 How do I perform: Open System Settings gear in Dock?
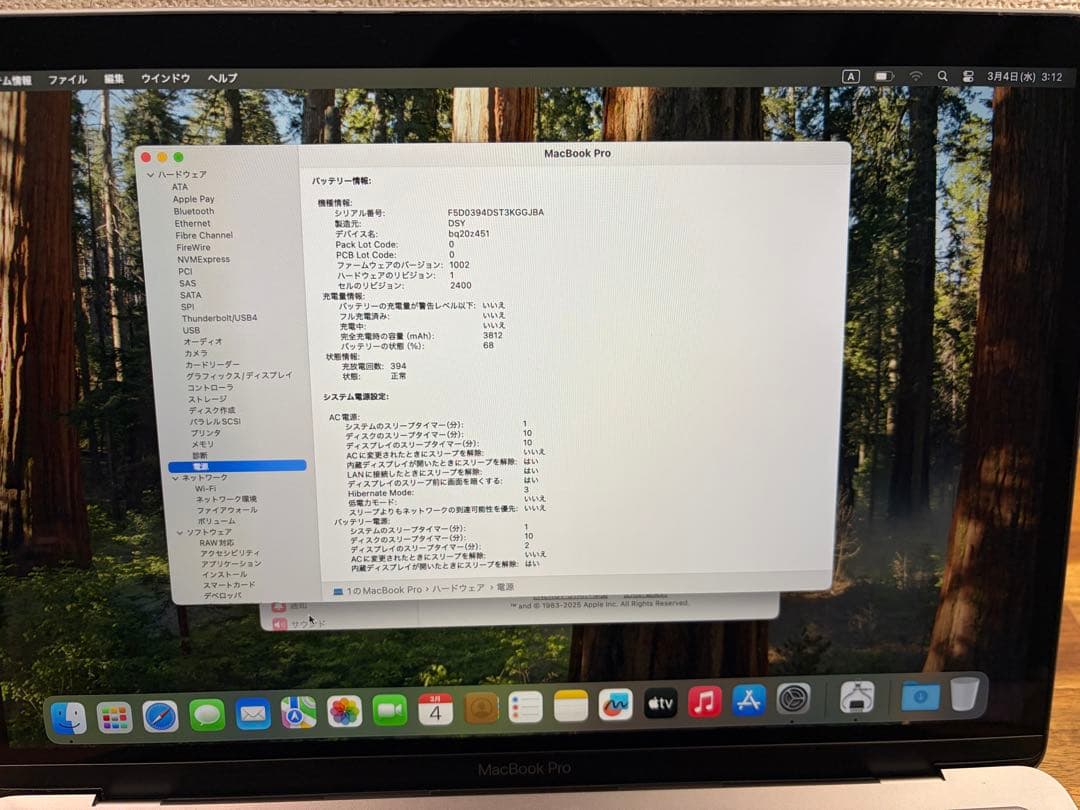click(793, 699)
